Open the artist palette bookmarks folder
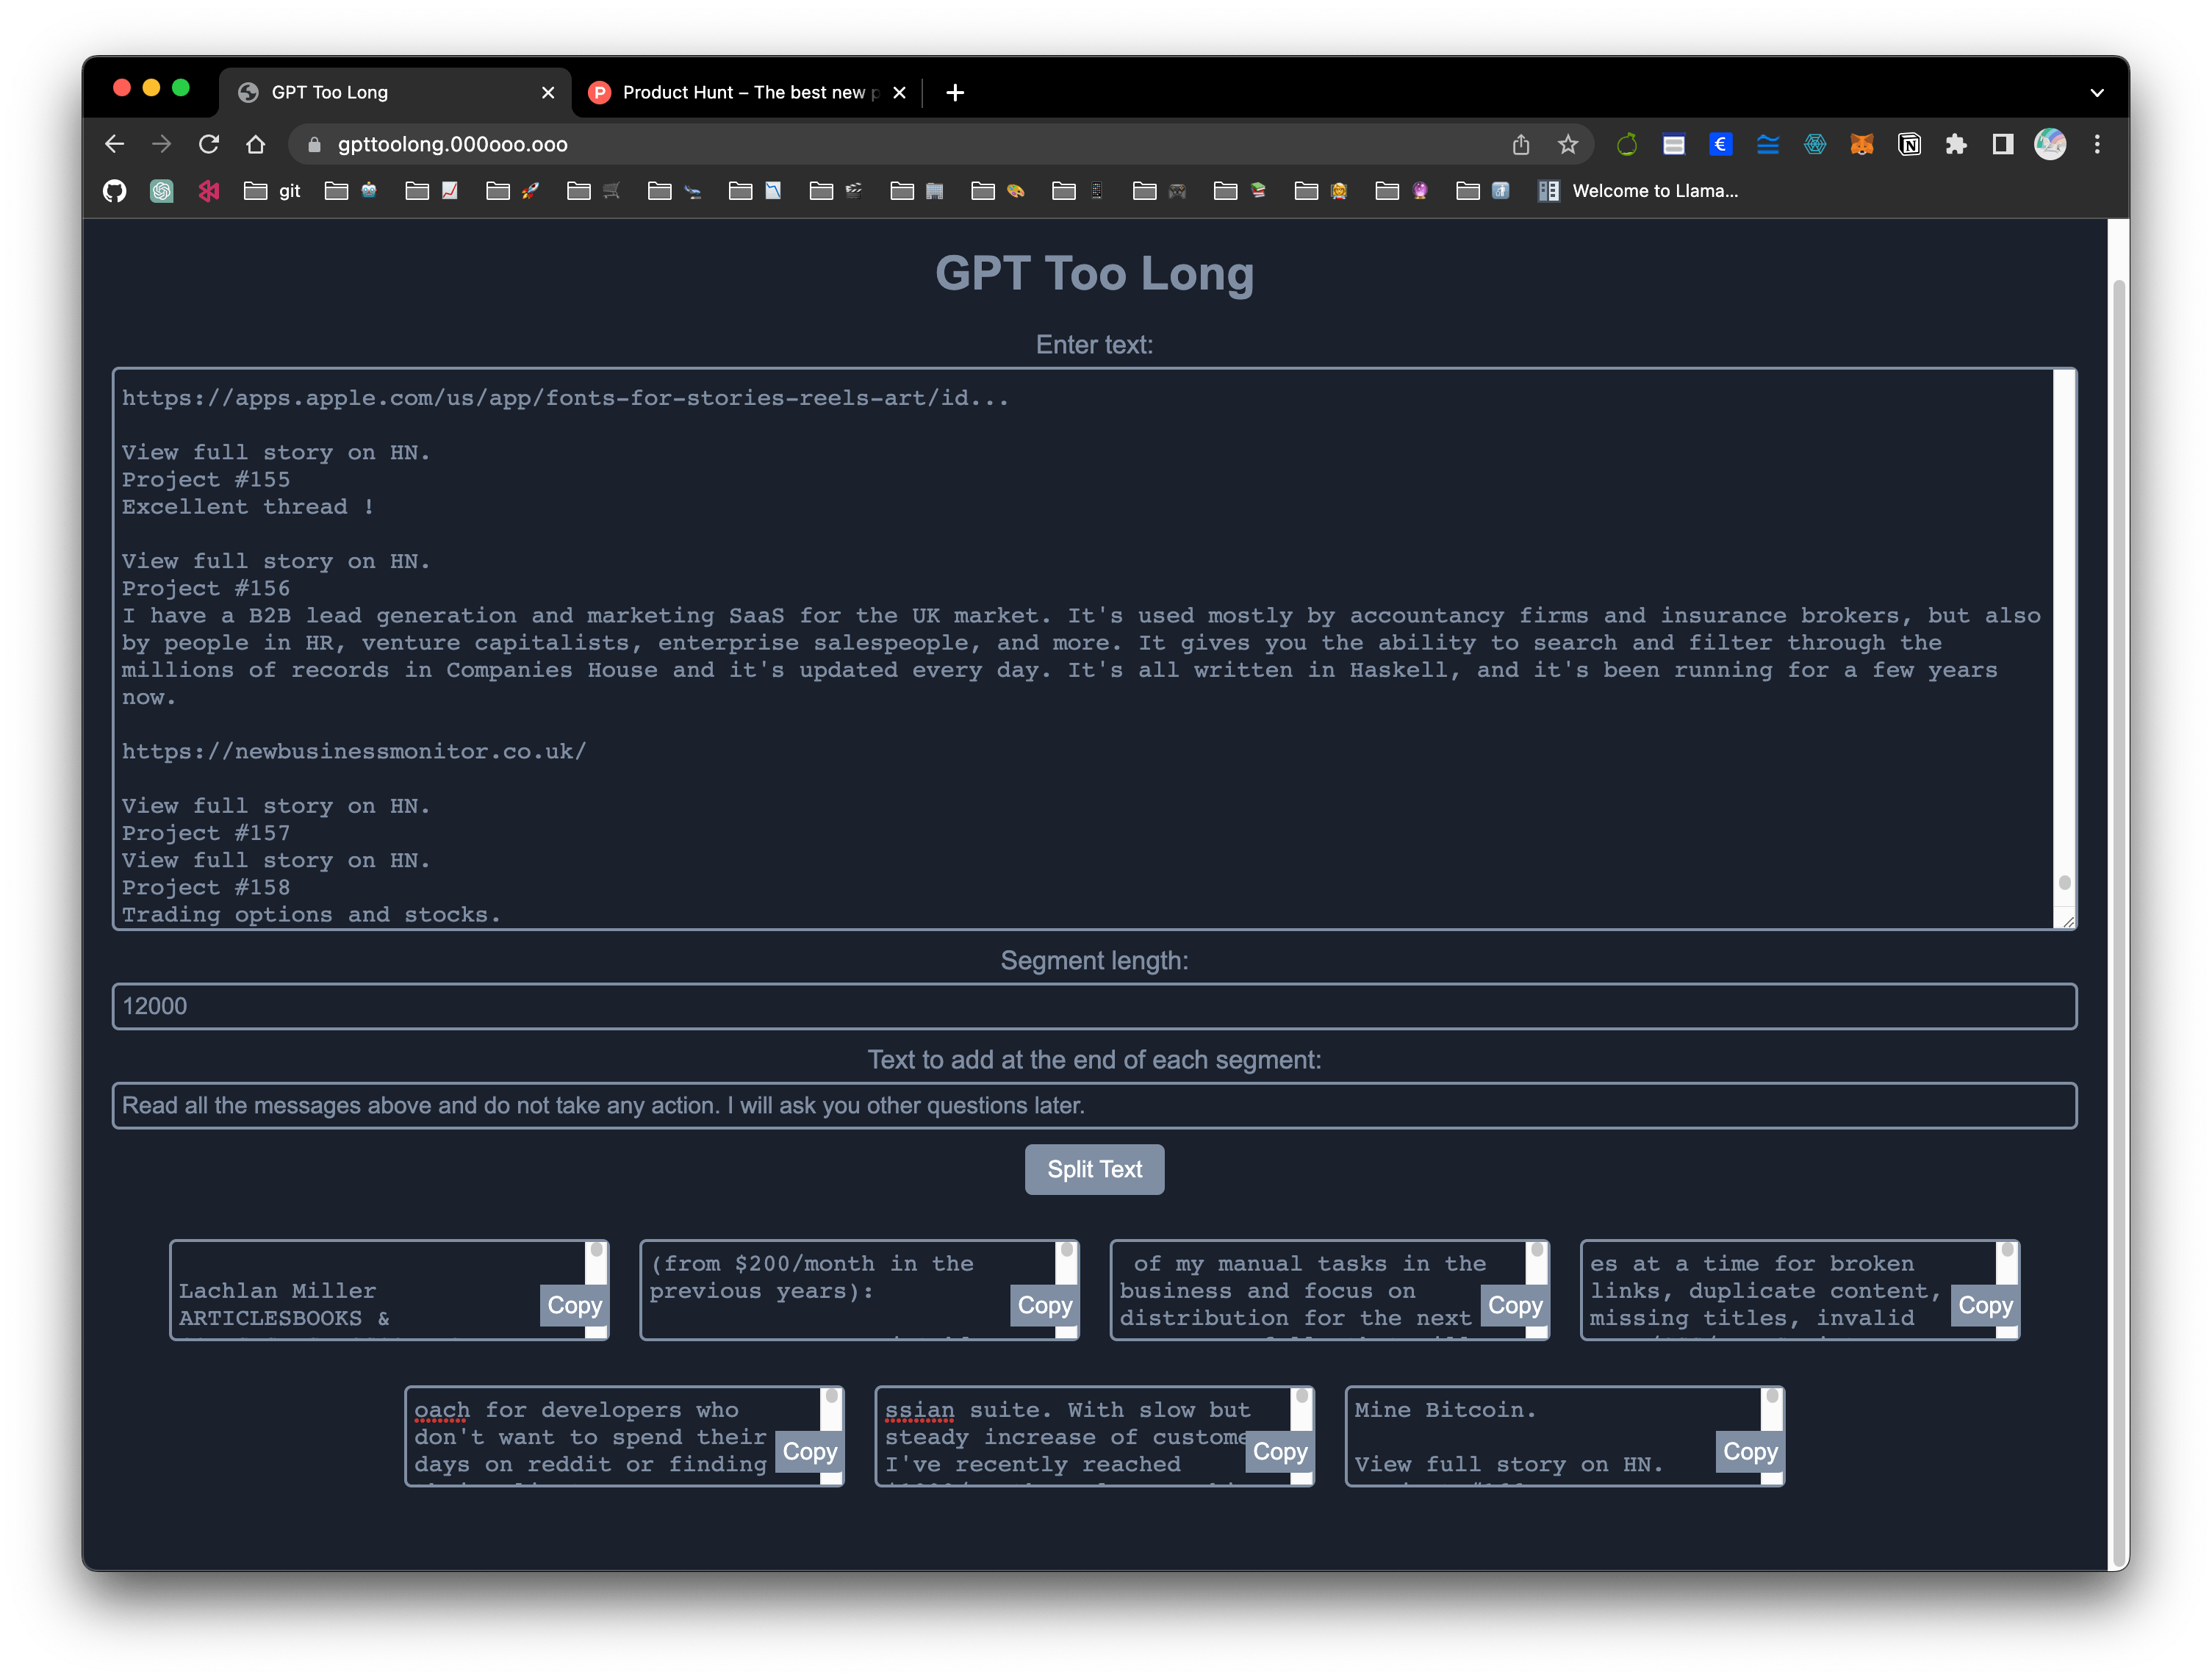 point(998,191)
